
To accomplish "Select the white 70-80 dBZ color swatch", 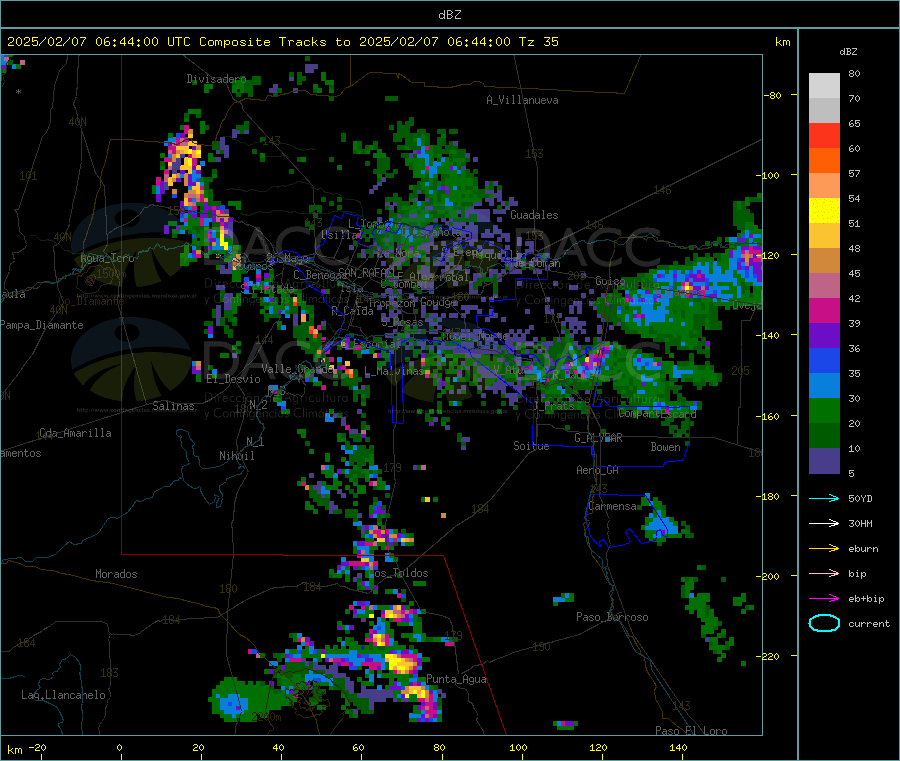I will pos(824,86).
